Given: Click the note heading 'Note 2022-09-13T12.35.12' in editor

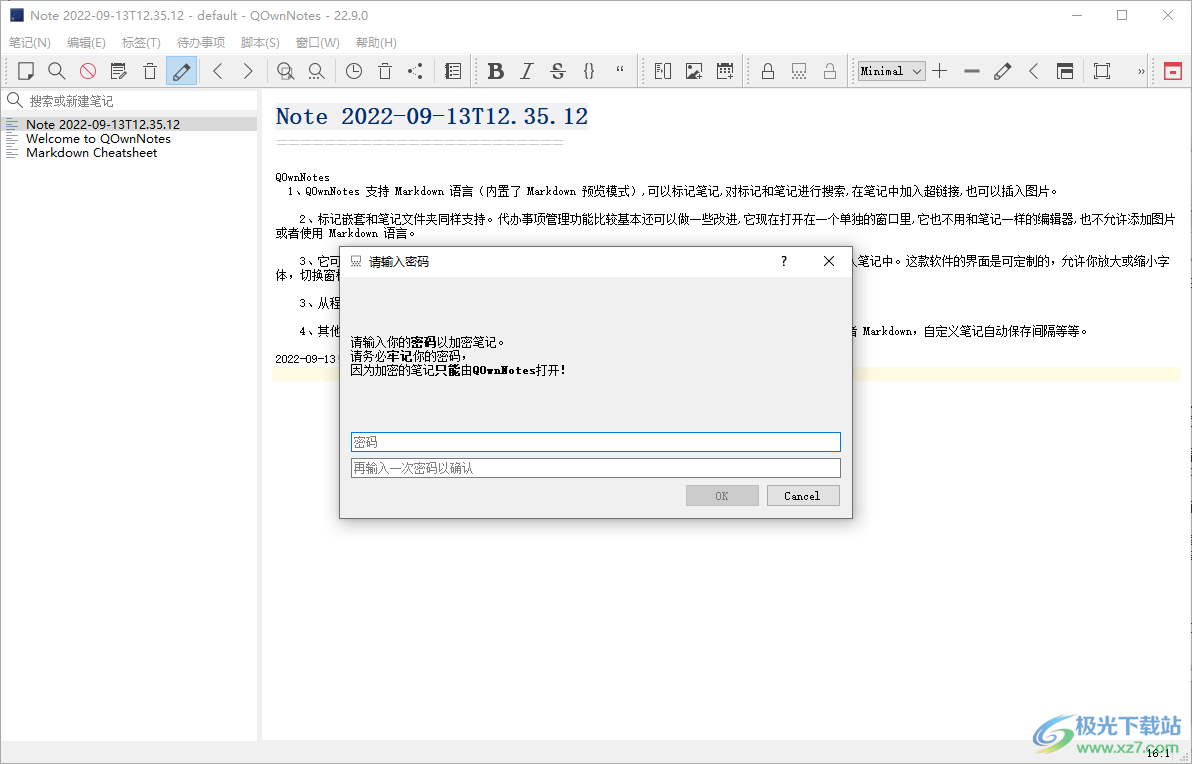Looking at the screenshot, I should (431, 116).
